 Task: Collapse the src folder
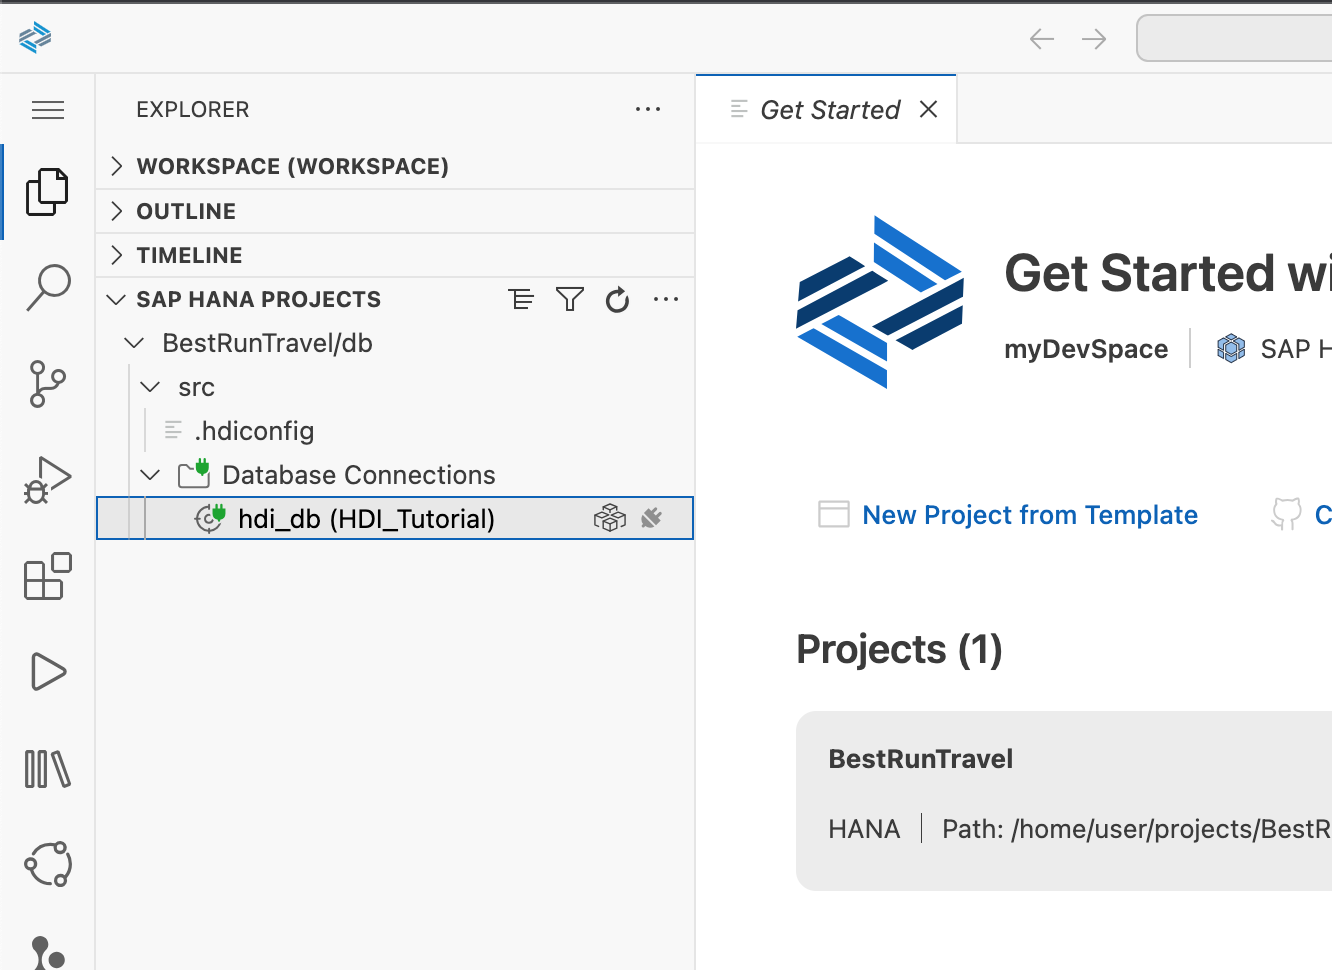(x=150, y=387)
